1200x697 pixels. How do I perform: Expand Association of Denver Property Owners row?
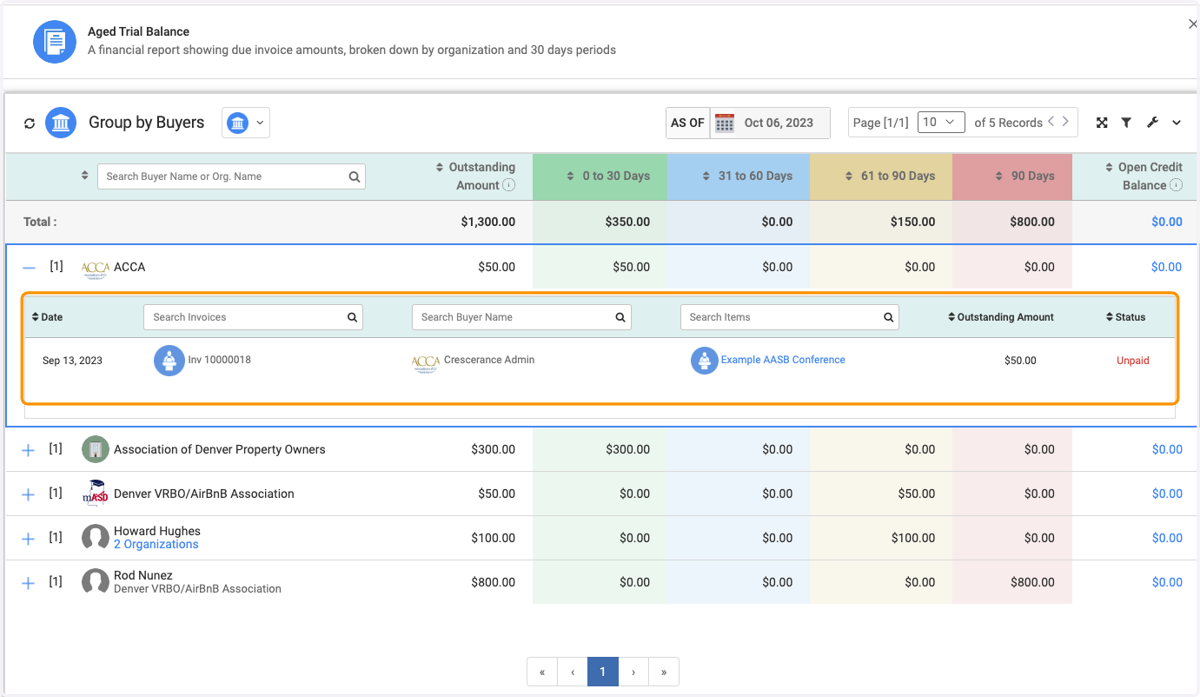(x=28, y=450)
